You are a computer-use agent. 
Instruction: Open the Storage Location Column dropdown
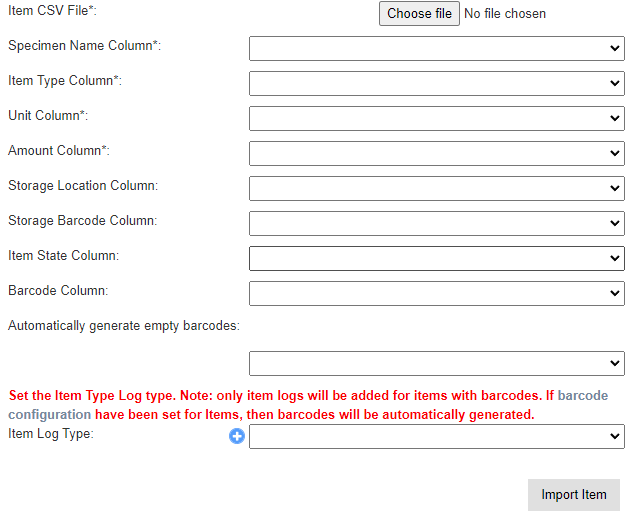(436, 188)
